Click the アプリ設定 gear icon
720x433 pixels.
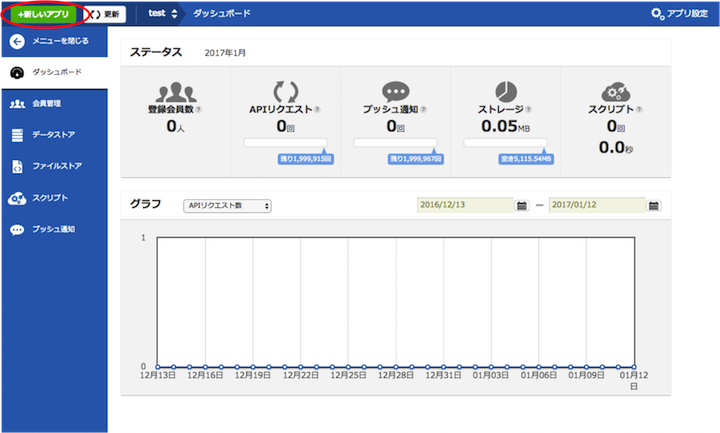657,14
